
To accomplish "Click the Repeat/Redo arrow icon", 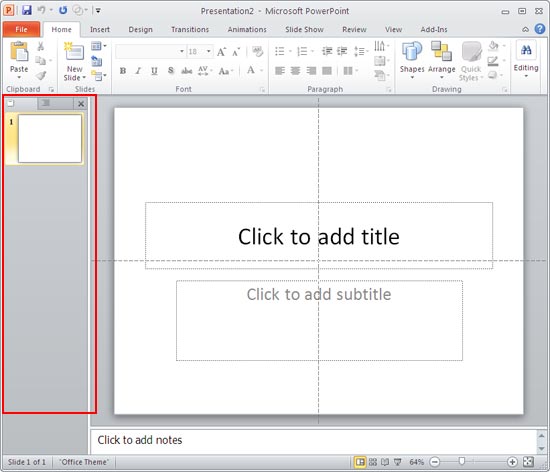I will (63, 10).
